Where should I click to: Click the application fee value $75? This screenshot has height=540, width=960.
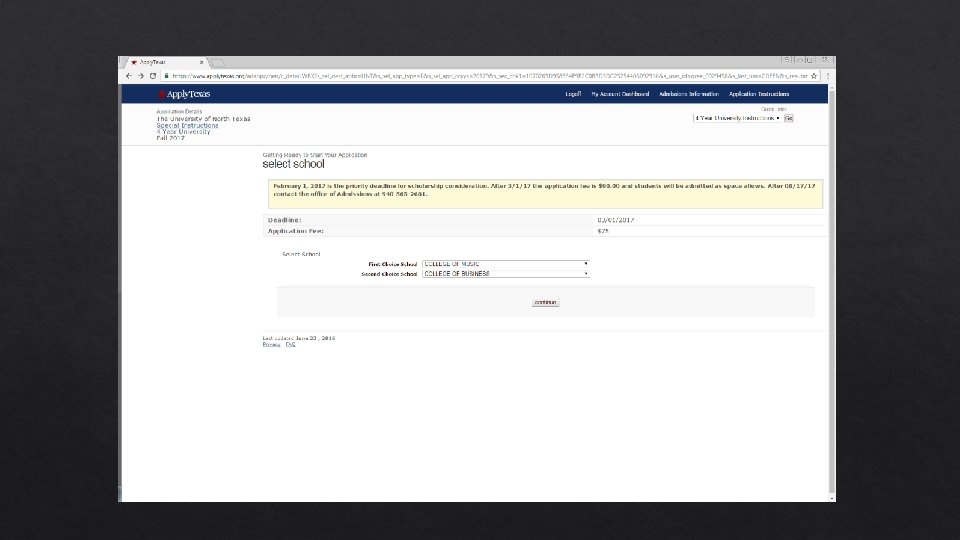coord(603,231)
